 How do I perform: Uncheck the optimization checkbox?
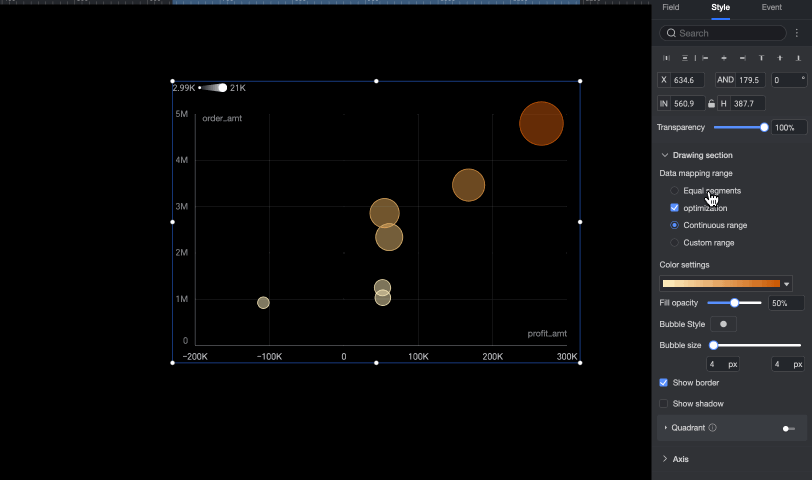pos(674,208)
